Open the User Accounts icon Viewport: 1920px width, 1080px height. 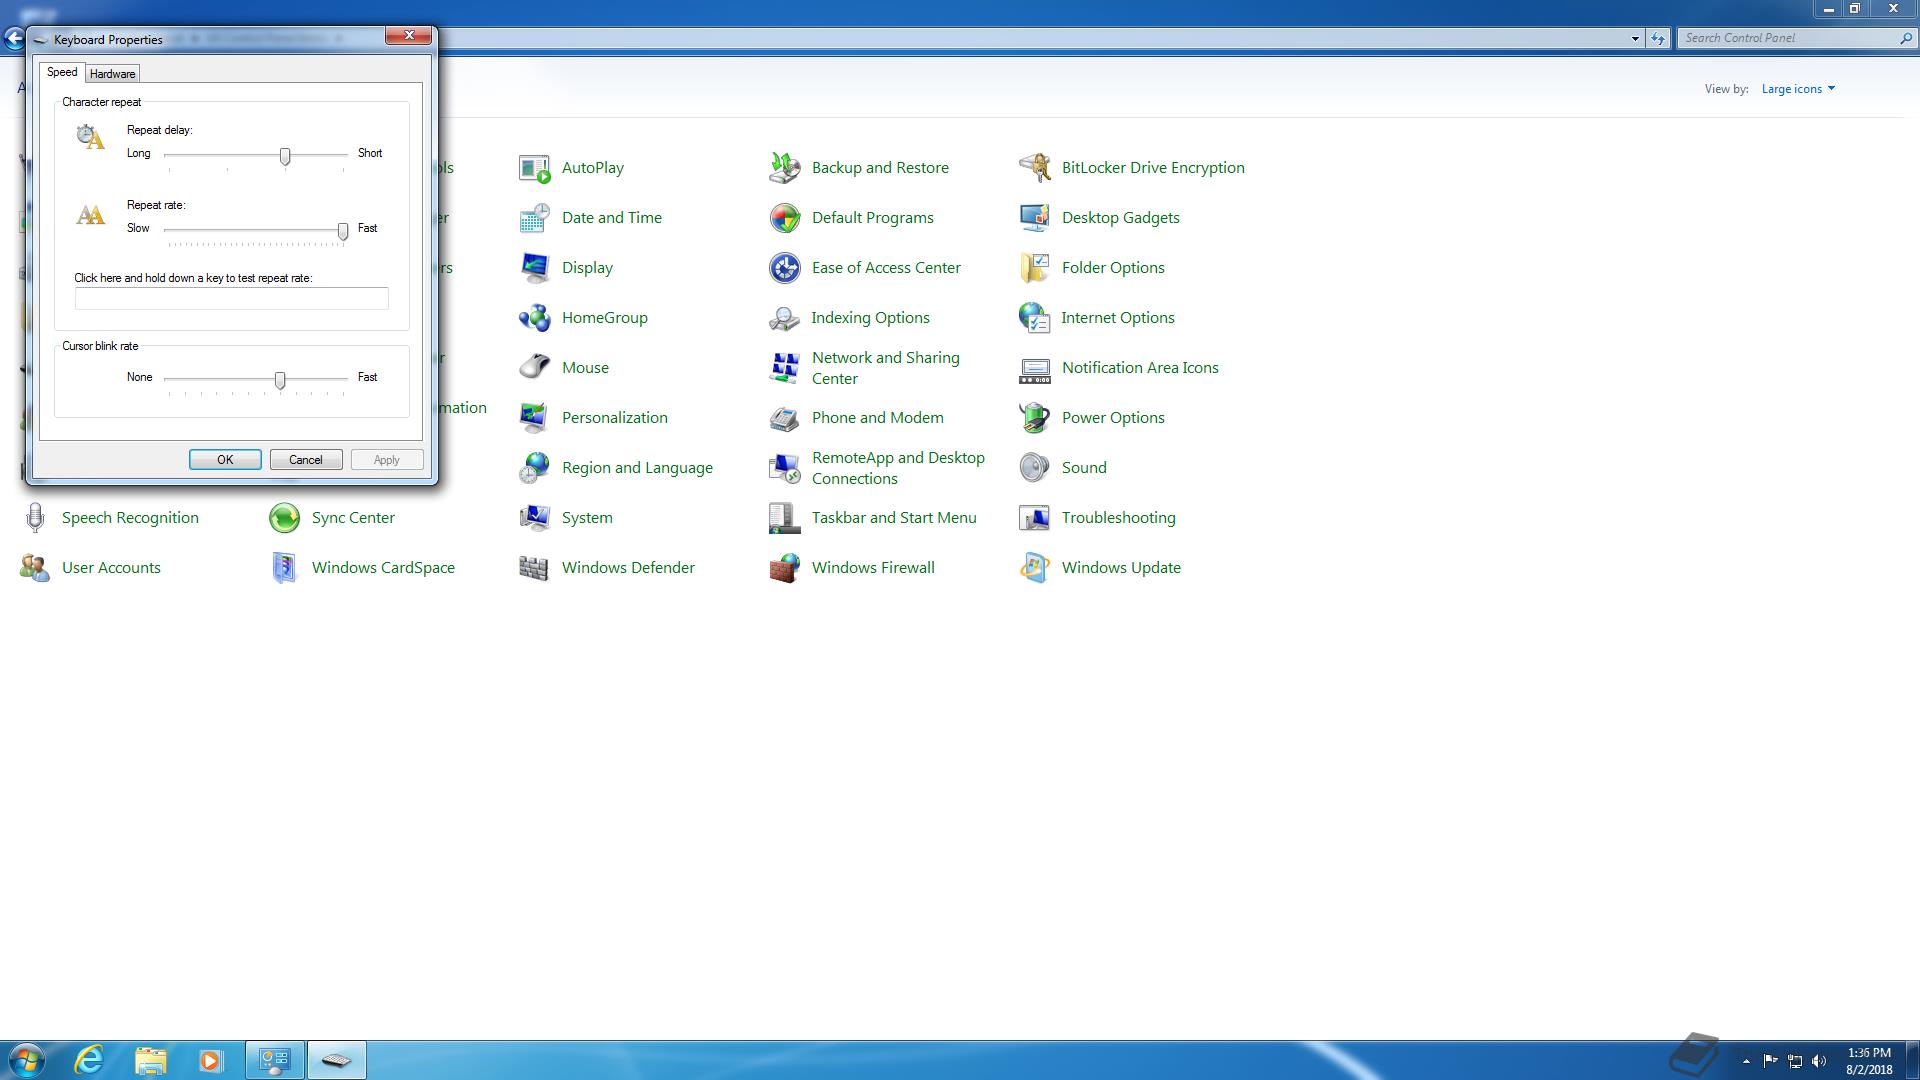pos(35,568)
